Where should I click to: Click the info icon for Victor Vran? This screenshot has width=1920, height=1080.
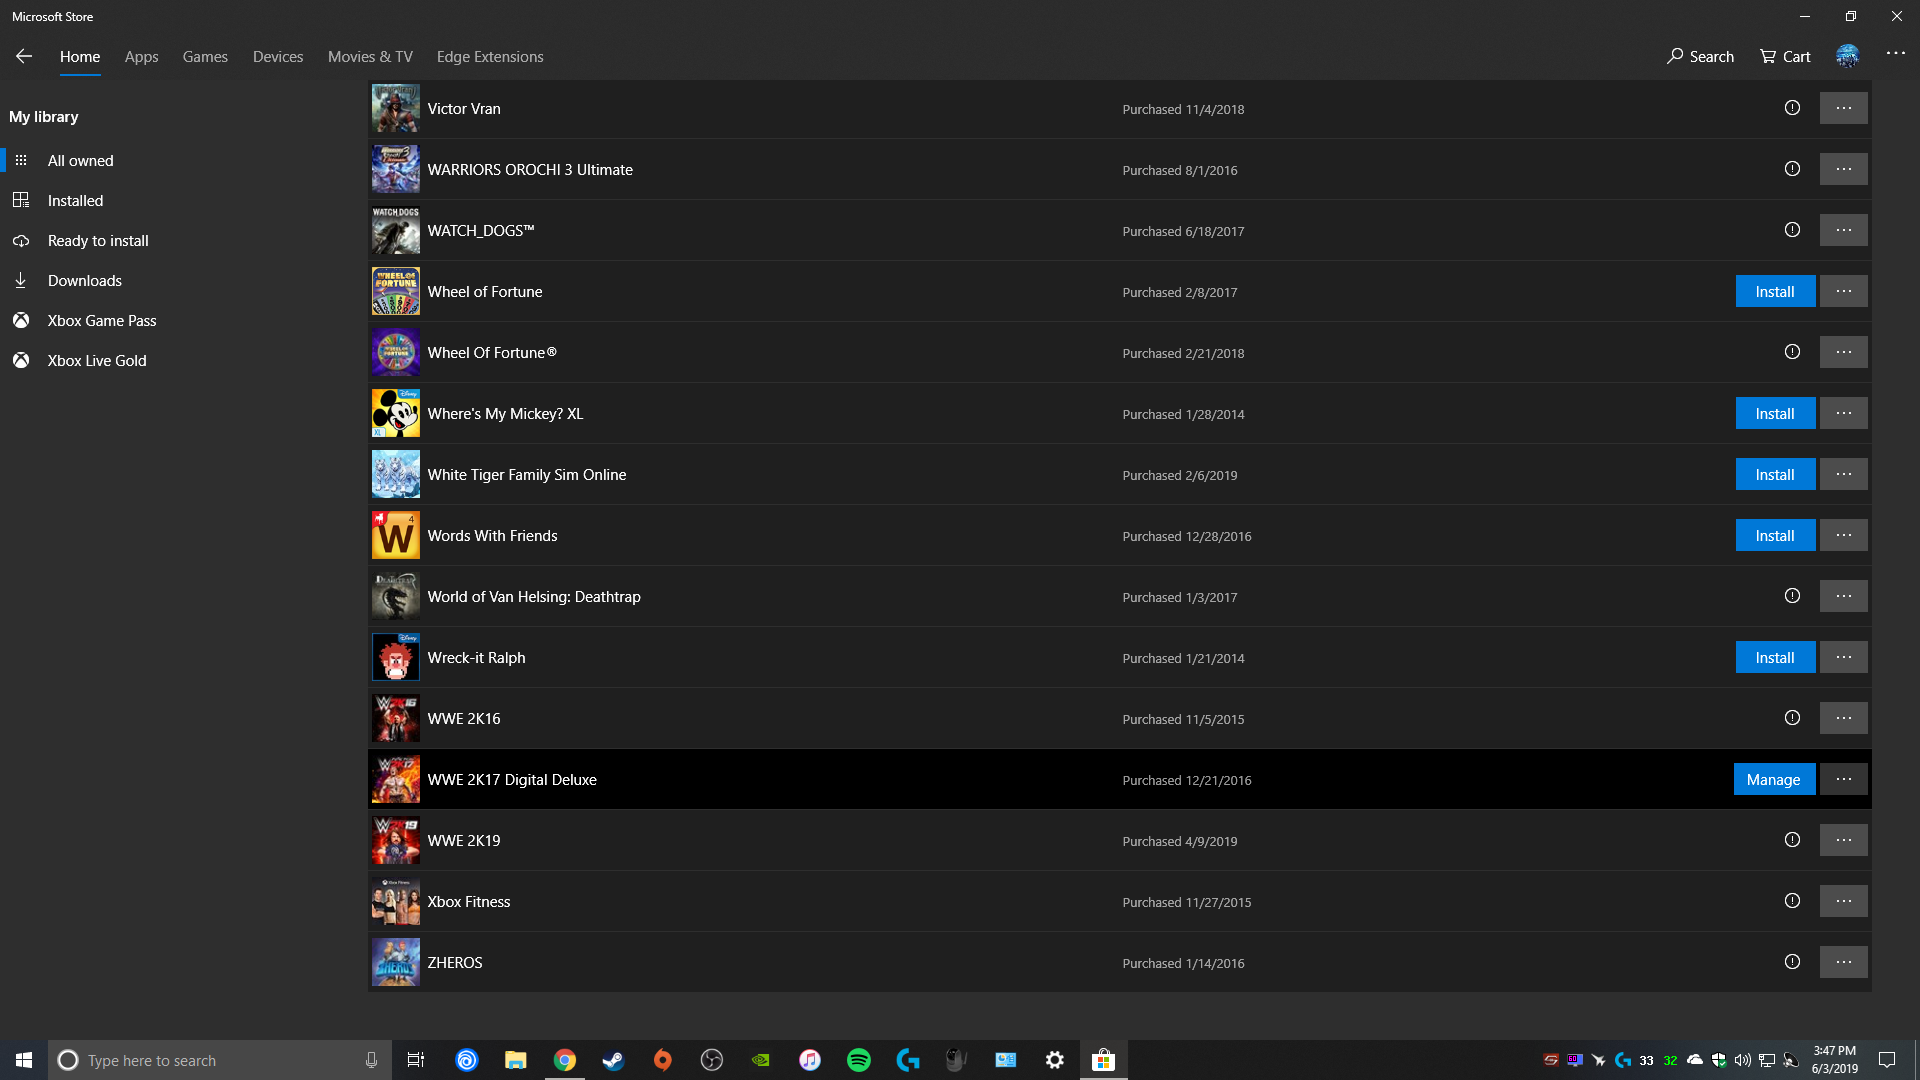click(x=1792, y=108)
